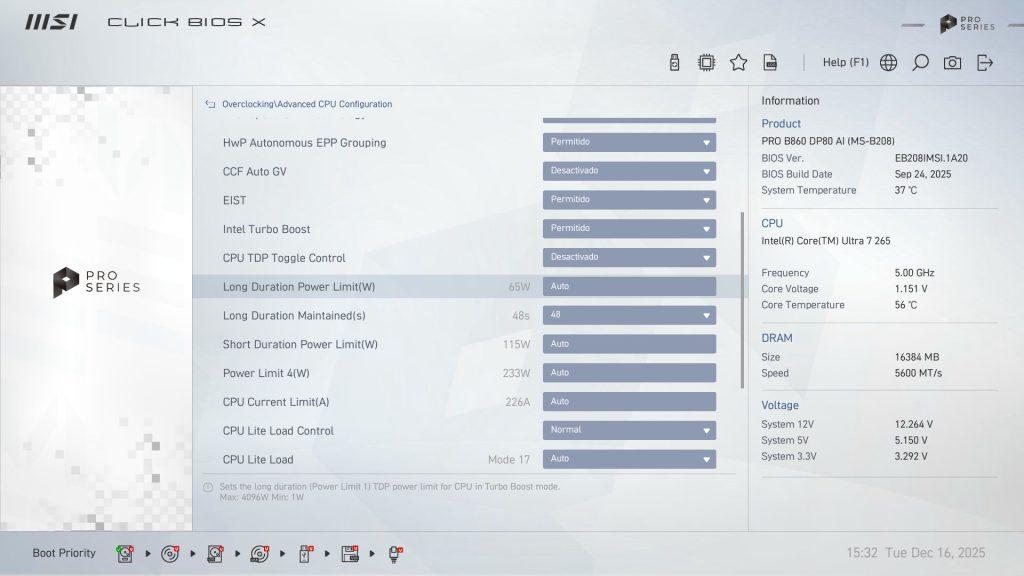Click the 5600 MT/s speed value
Viewport: 1024px width, 576px height.
coord(918,373)
